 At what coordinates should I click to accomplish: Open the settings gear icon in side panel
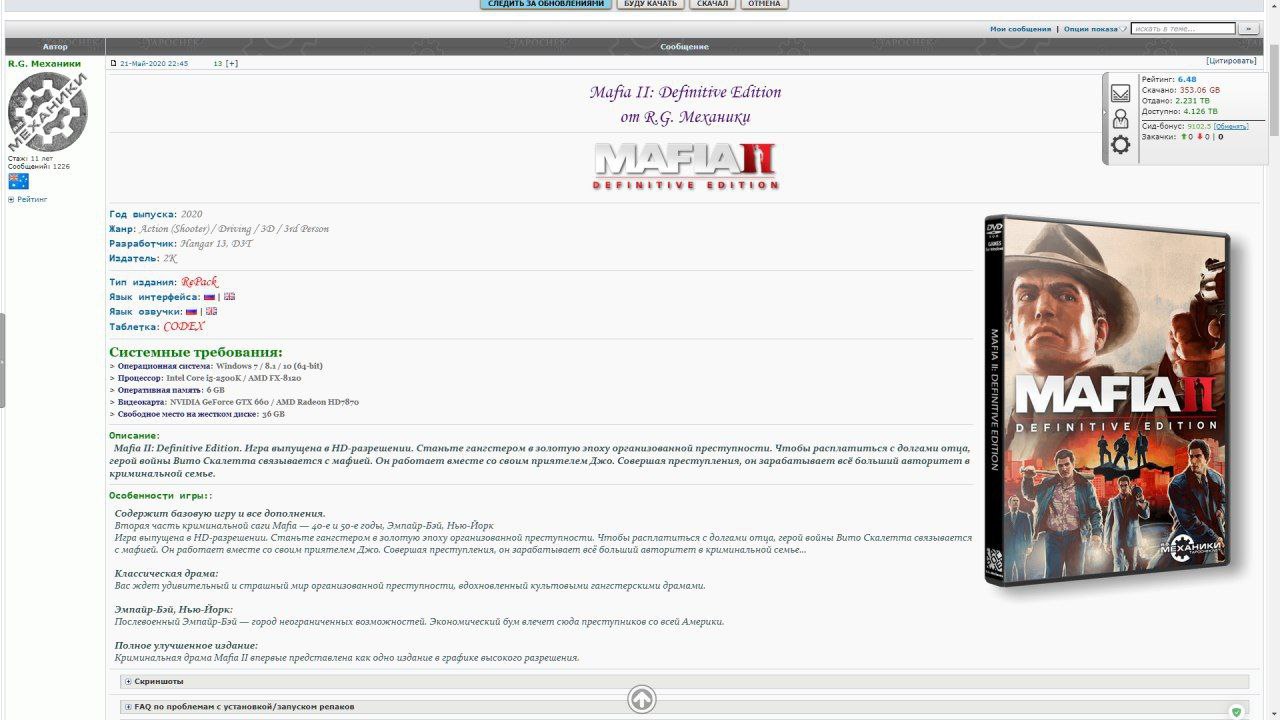pos(1120,145)
